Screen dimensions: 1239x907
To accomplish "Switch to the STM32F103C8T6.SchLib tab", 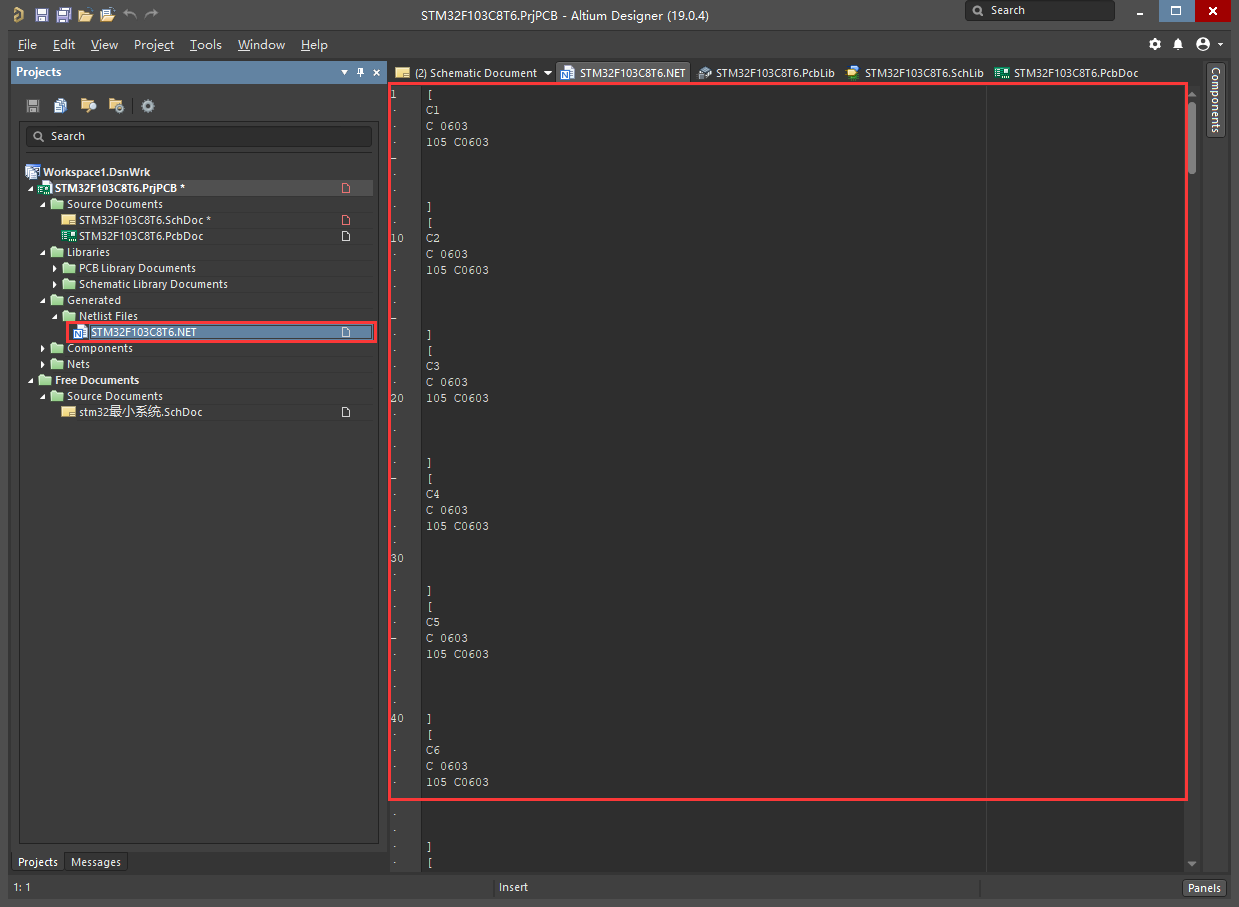I will [x=914, y=73].
